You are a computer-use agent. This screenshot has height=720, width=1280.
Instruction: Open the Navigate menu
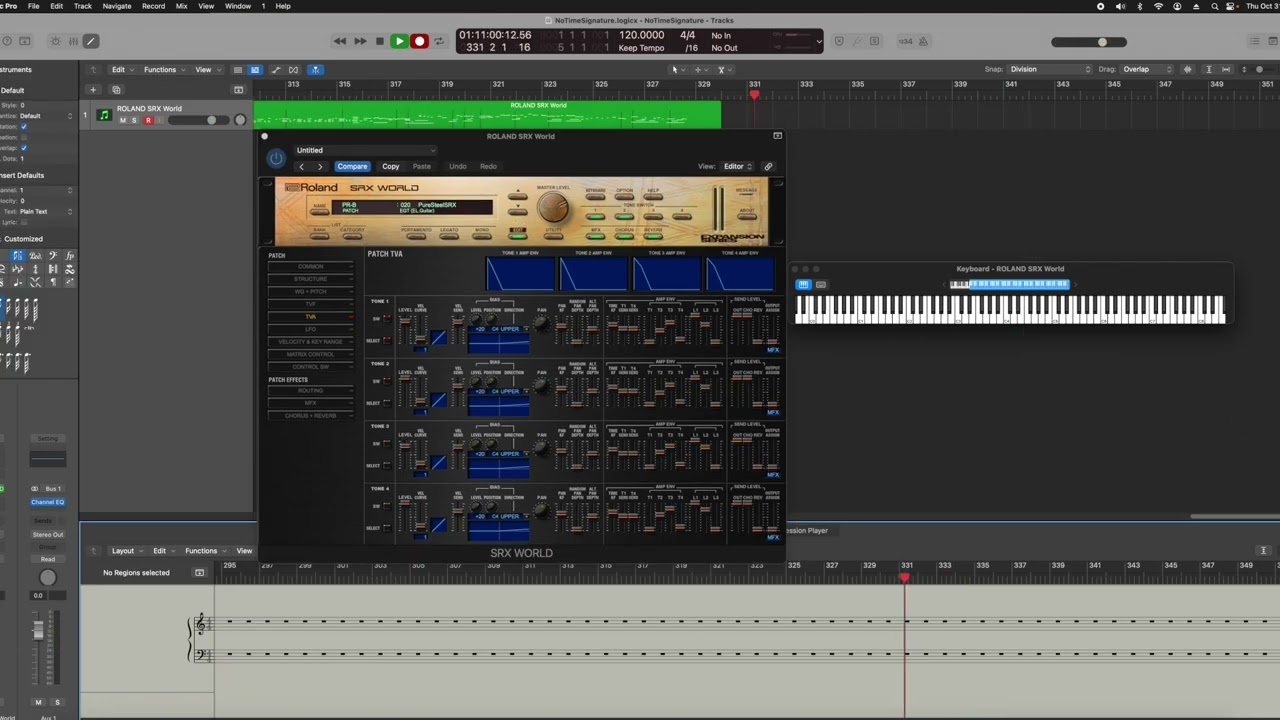(x=117, y=6)
